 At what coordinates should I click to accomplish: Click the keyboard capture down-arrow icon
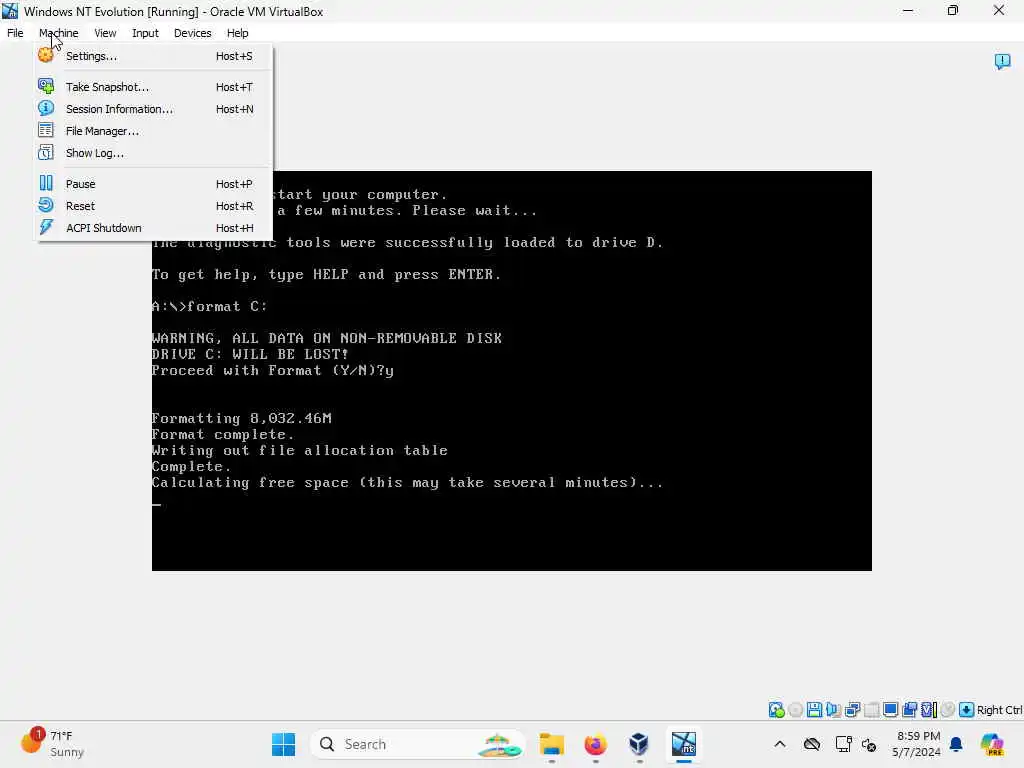[967, 709]
